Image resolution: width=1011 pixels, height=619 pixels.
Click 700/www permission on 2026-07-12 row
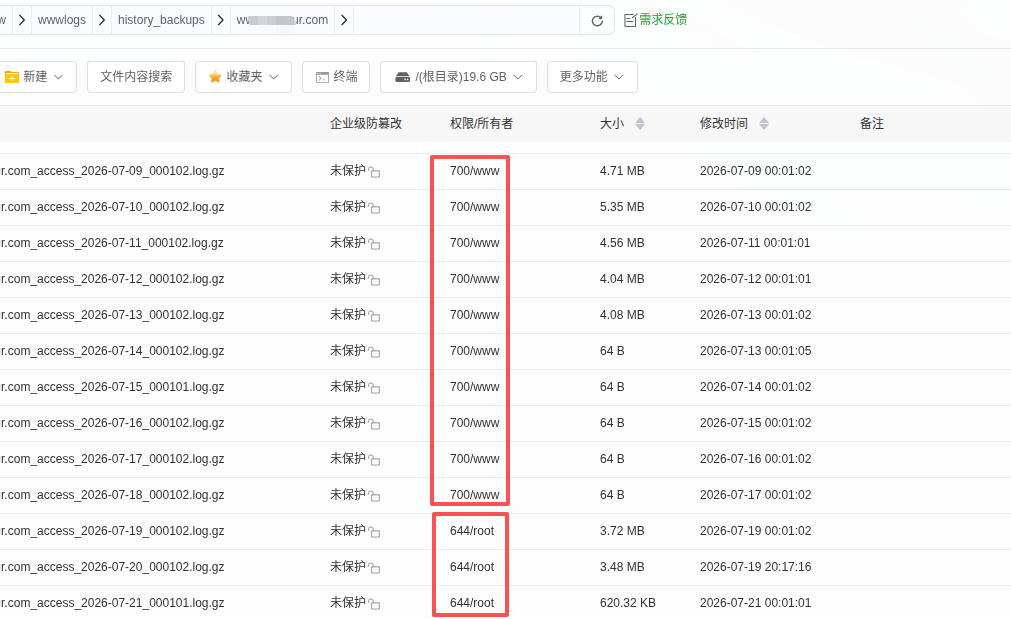tap(475, 279)
